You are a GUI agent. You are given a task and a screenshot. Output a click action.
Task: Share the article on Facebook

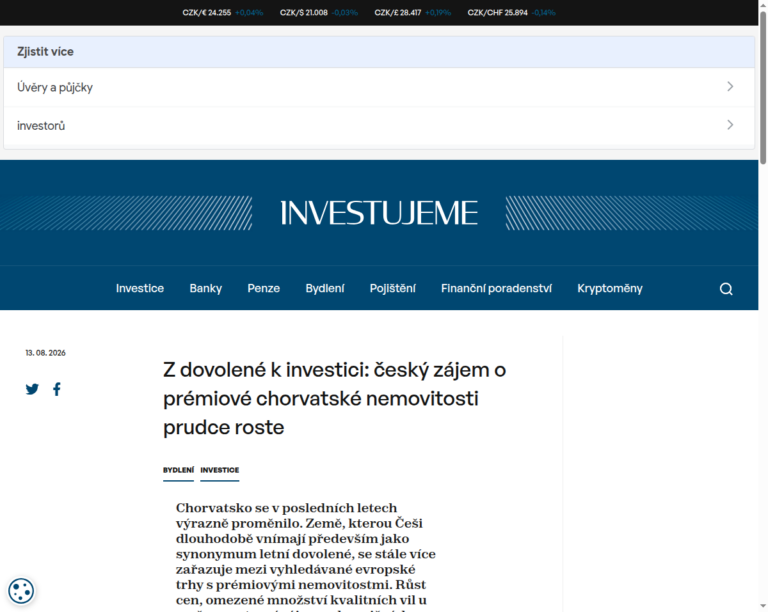click(x=57, y=389)
